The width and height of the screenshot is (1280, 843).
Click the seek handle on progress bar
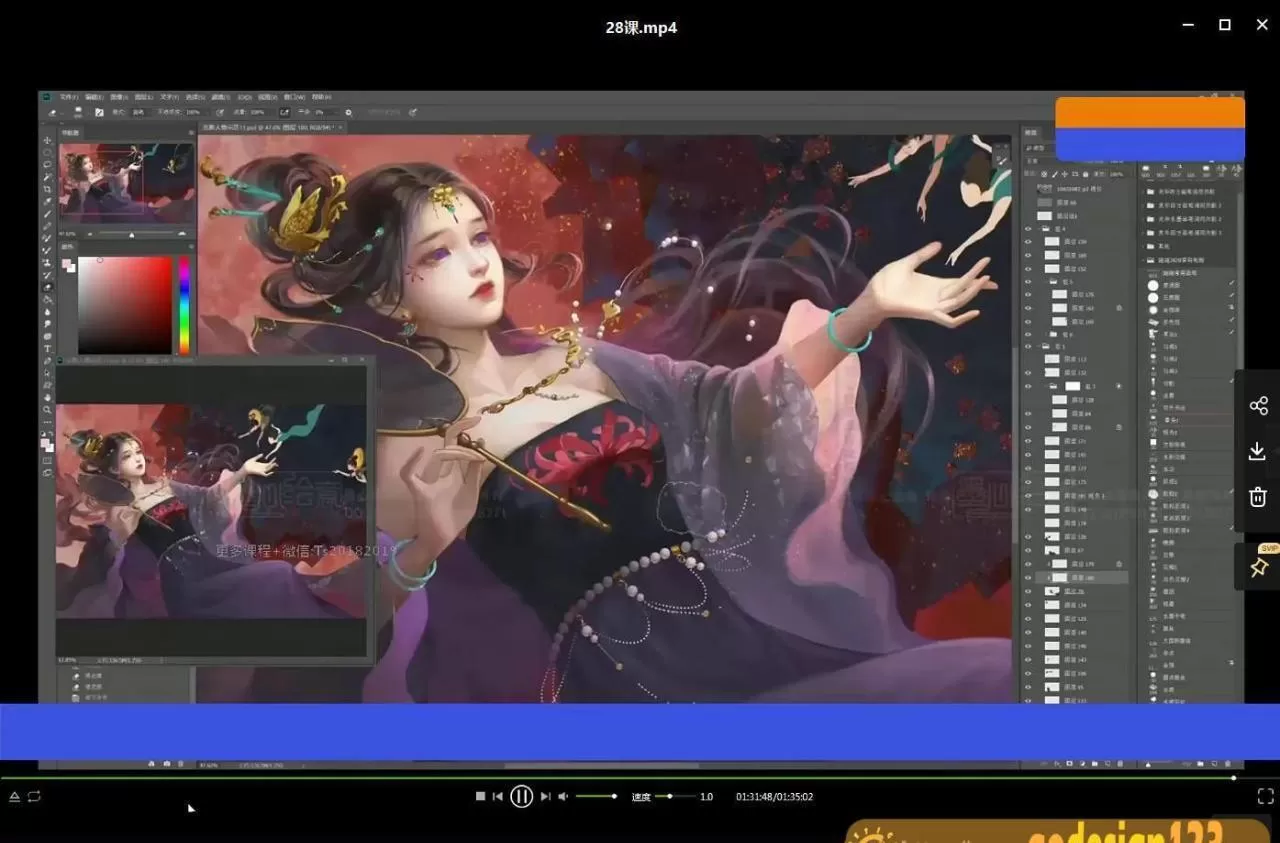(1233, 778)
